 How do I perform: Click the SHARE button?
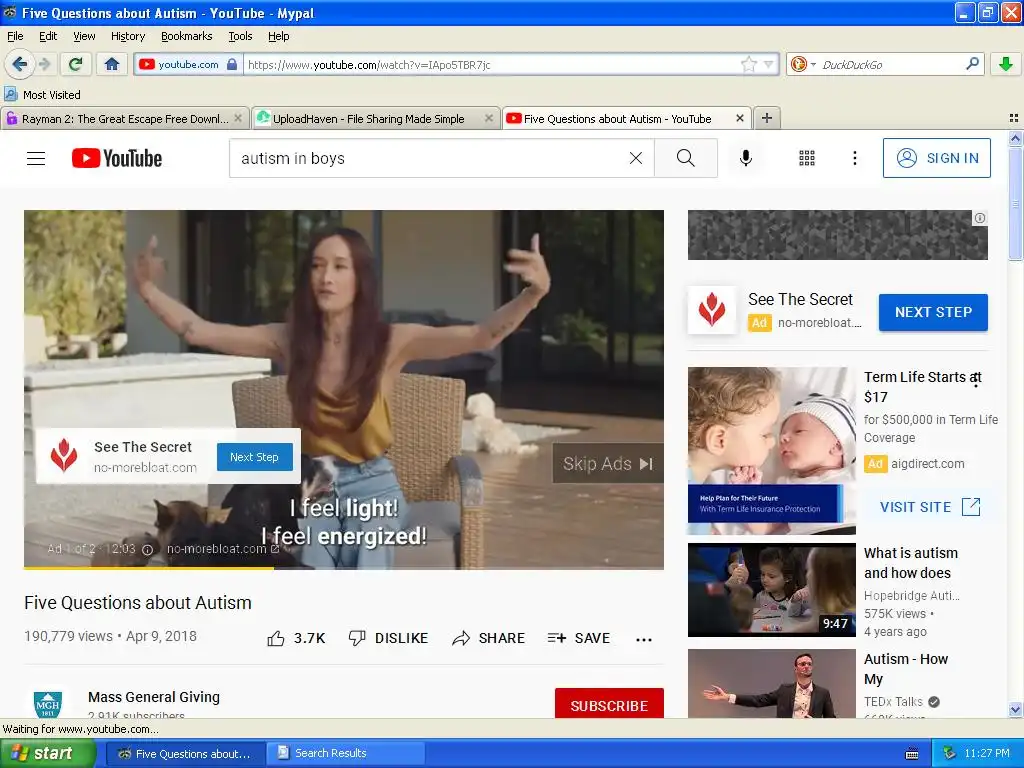pyautogui.click(x=488, y=638)
